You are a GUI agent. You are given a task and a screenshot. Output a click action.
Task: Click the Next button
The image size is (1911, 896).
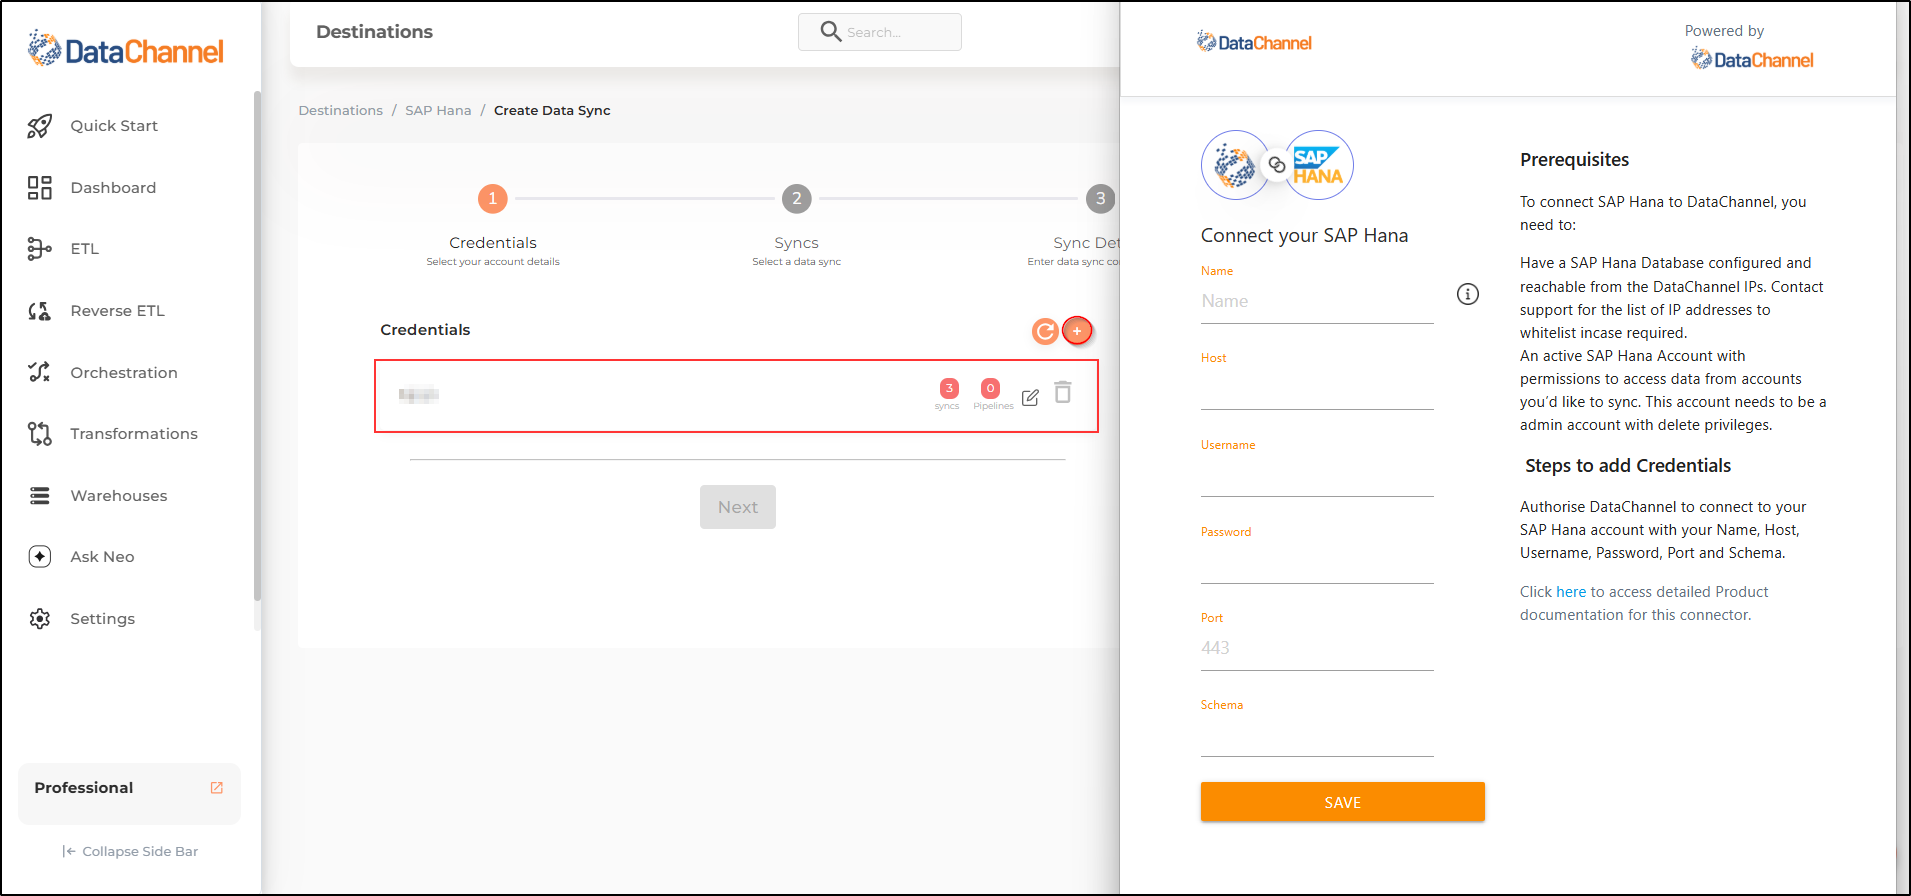738,507
